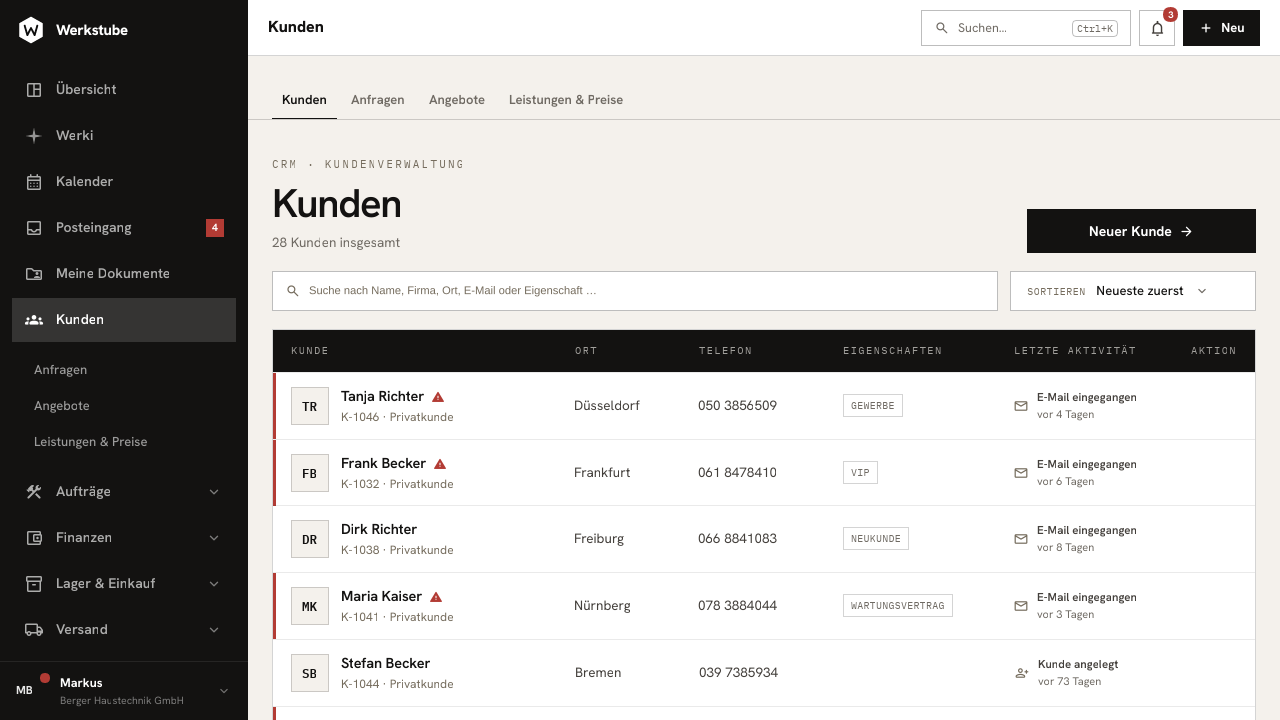
Task: Click the Kunden people icon in sidebar
Action: click(34, 320)
